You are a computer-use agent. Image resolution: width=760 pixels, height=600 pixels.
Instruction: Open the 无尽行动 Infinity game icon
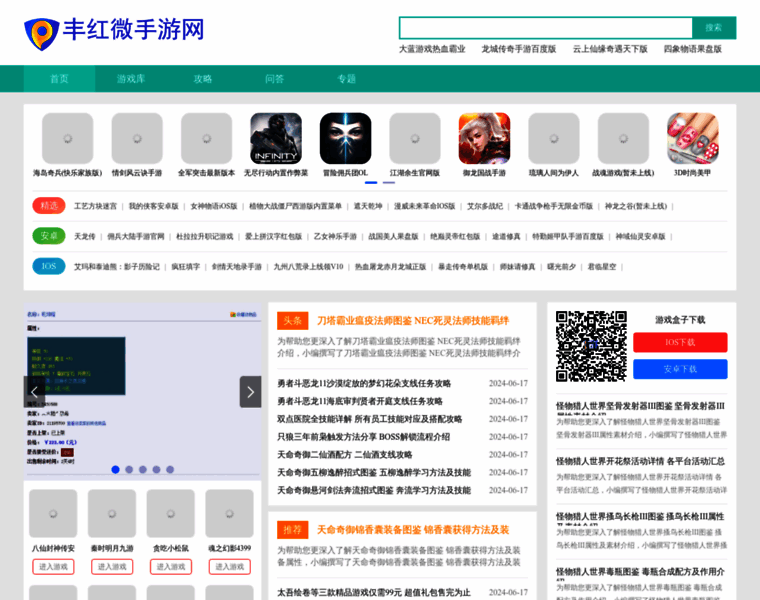[276, 139]
